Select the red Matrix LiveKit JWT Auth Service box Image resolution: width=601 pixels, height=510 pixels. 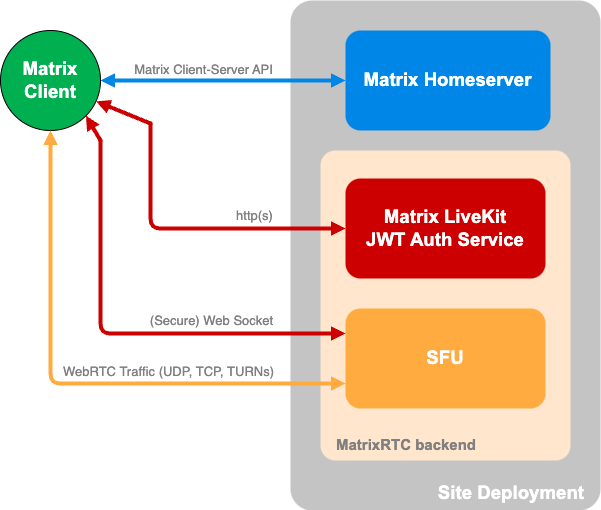click(445, 228)
